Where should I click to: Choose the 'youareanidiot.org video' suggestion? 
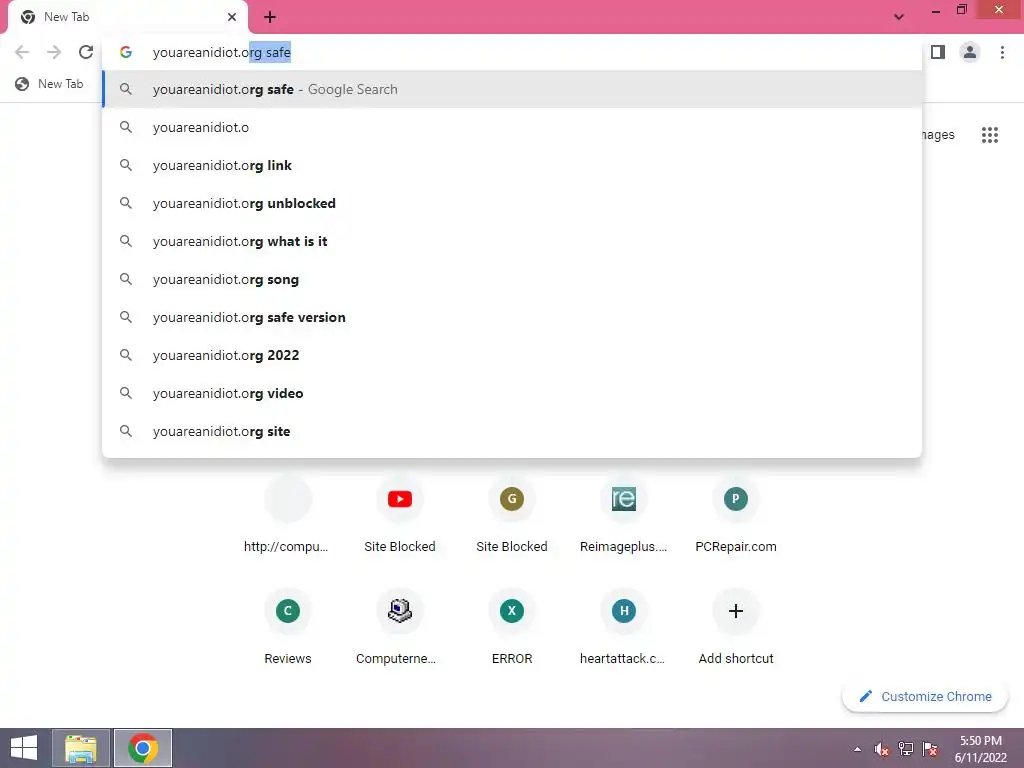(512, 393)
